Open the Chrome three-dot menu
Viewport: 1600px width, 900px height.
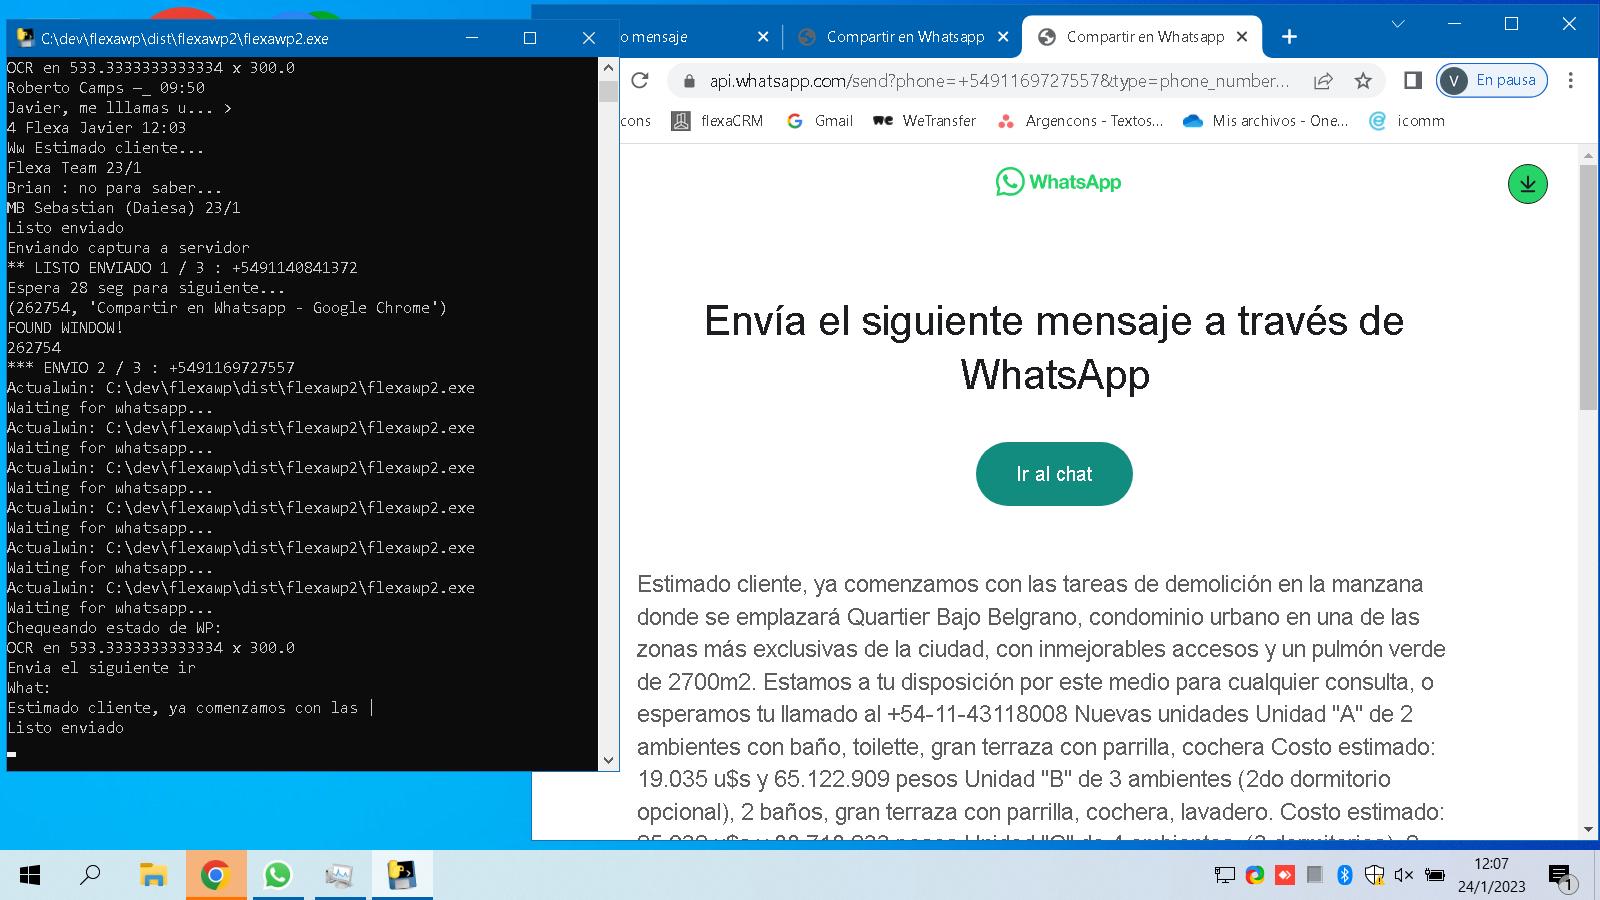1570,80
